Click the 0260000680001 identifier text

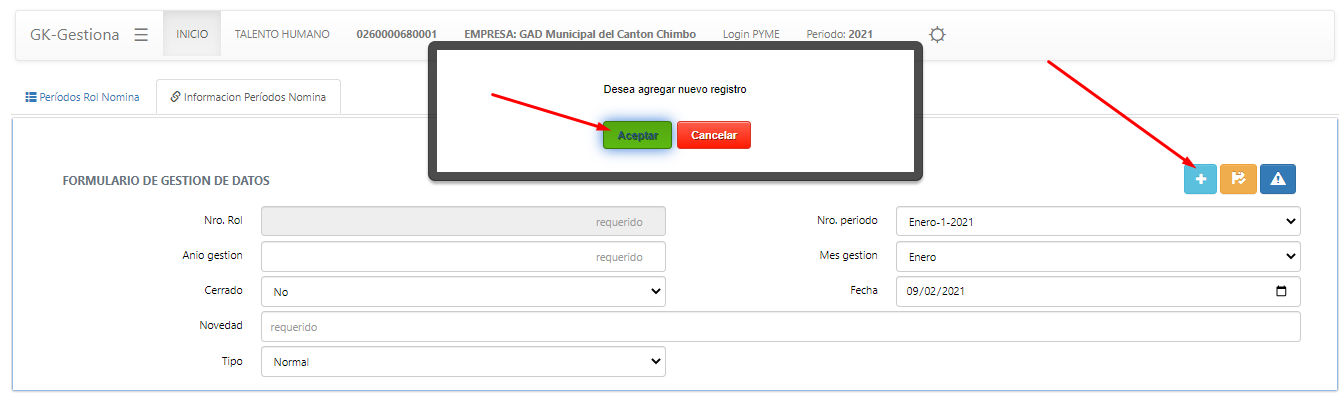[396, 34]
